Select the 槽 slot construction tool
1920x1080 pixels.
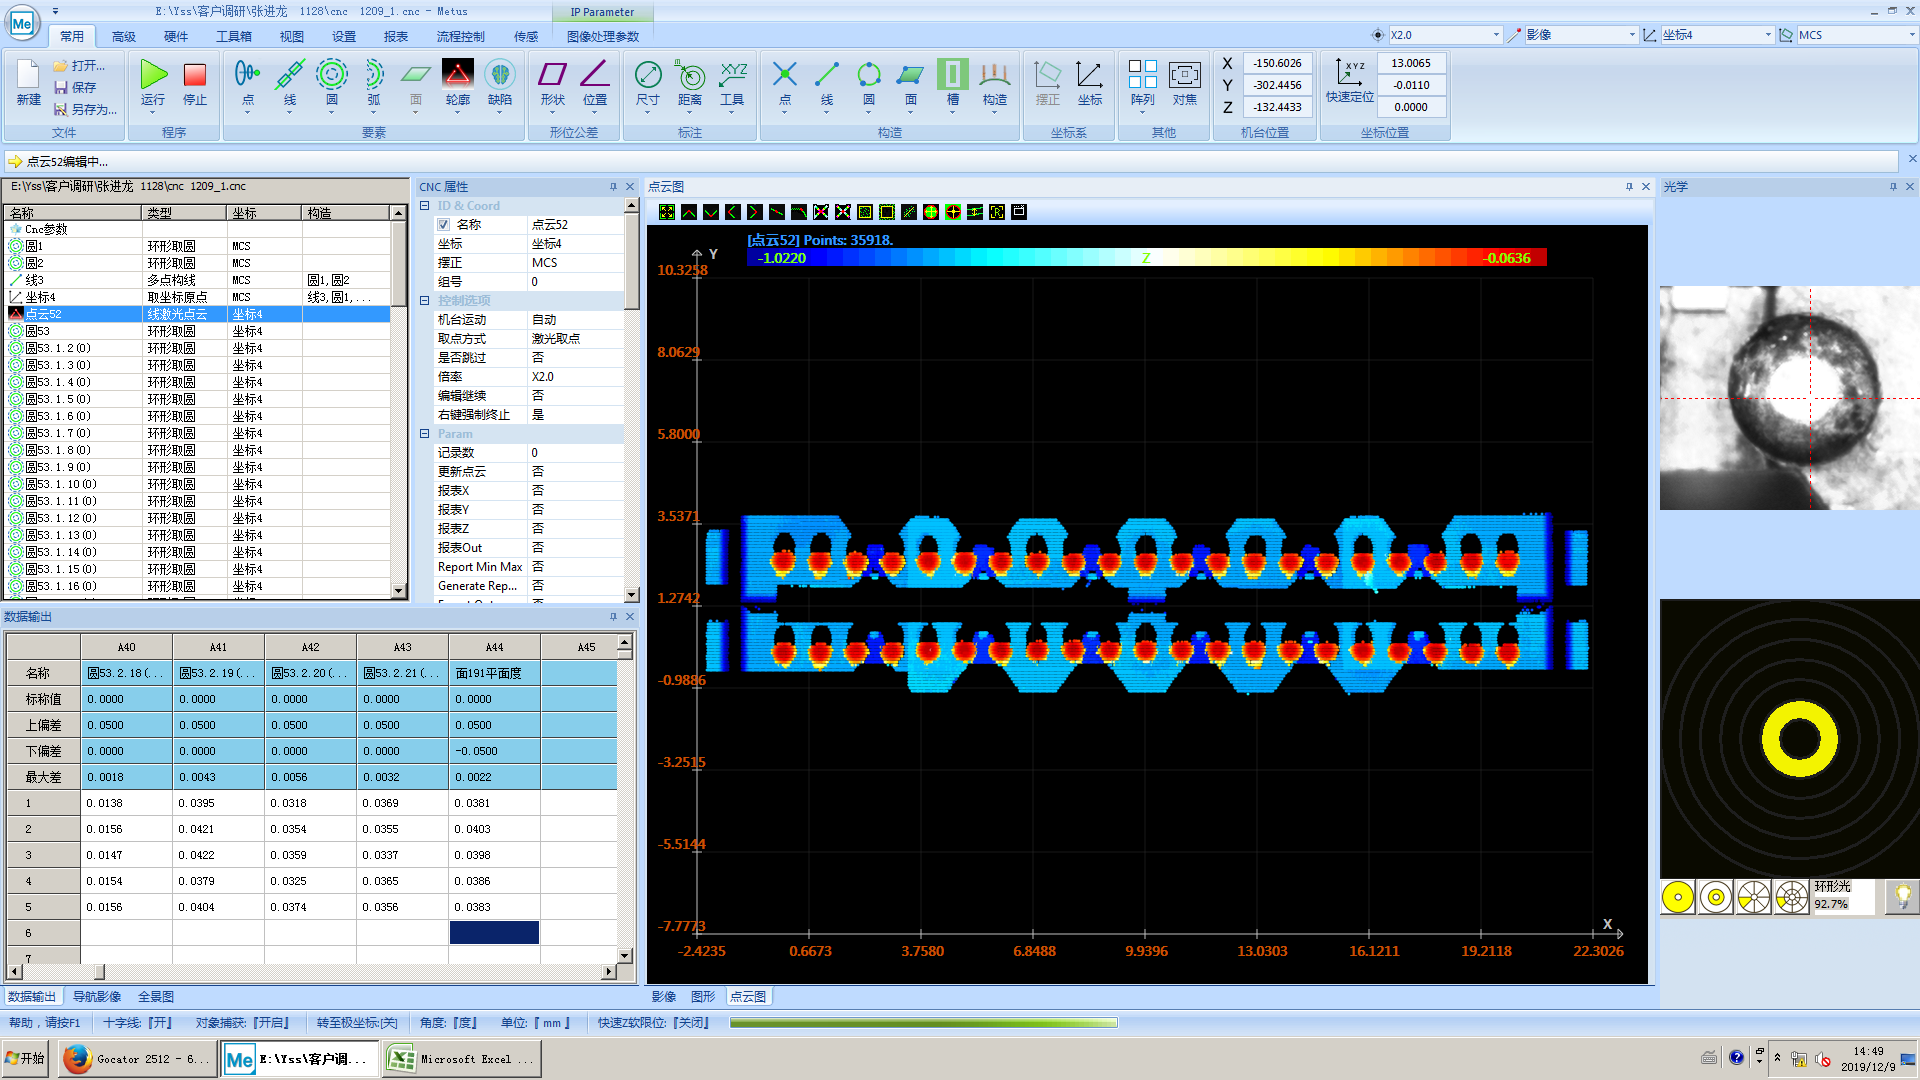(x=952, y=75)
